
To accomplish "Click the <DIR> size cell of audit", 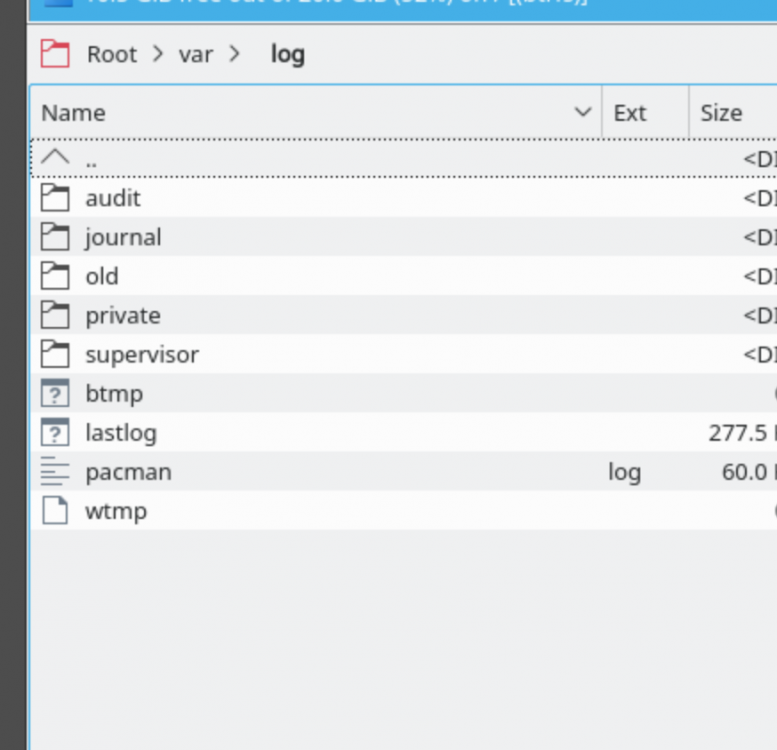I will tap(760, 198).
